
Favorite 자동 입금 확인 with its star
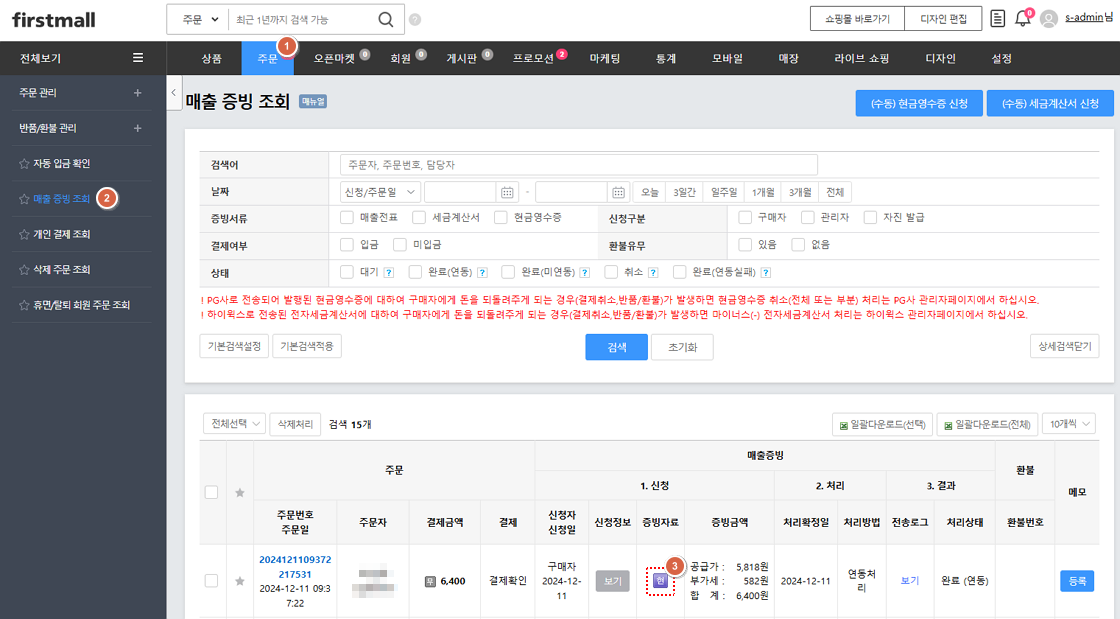click(24, 163)
